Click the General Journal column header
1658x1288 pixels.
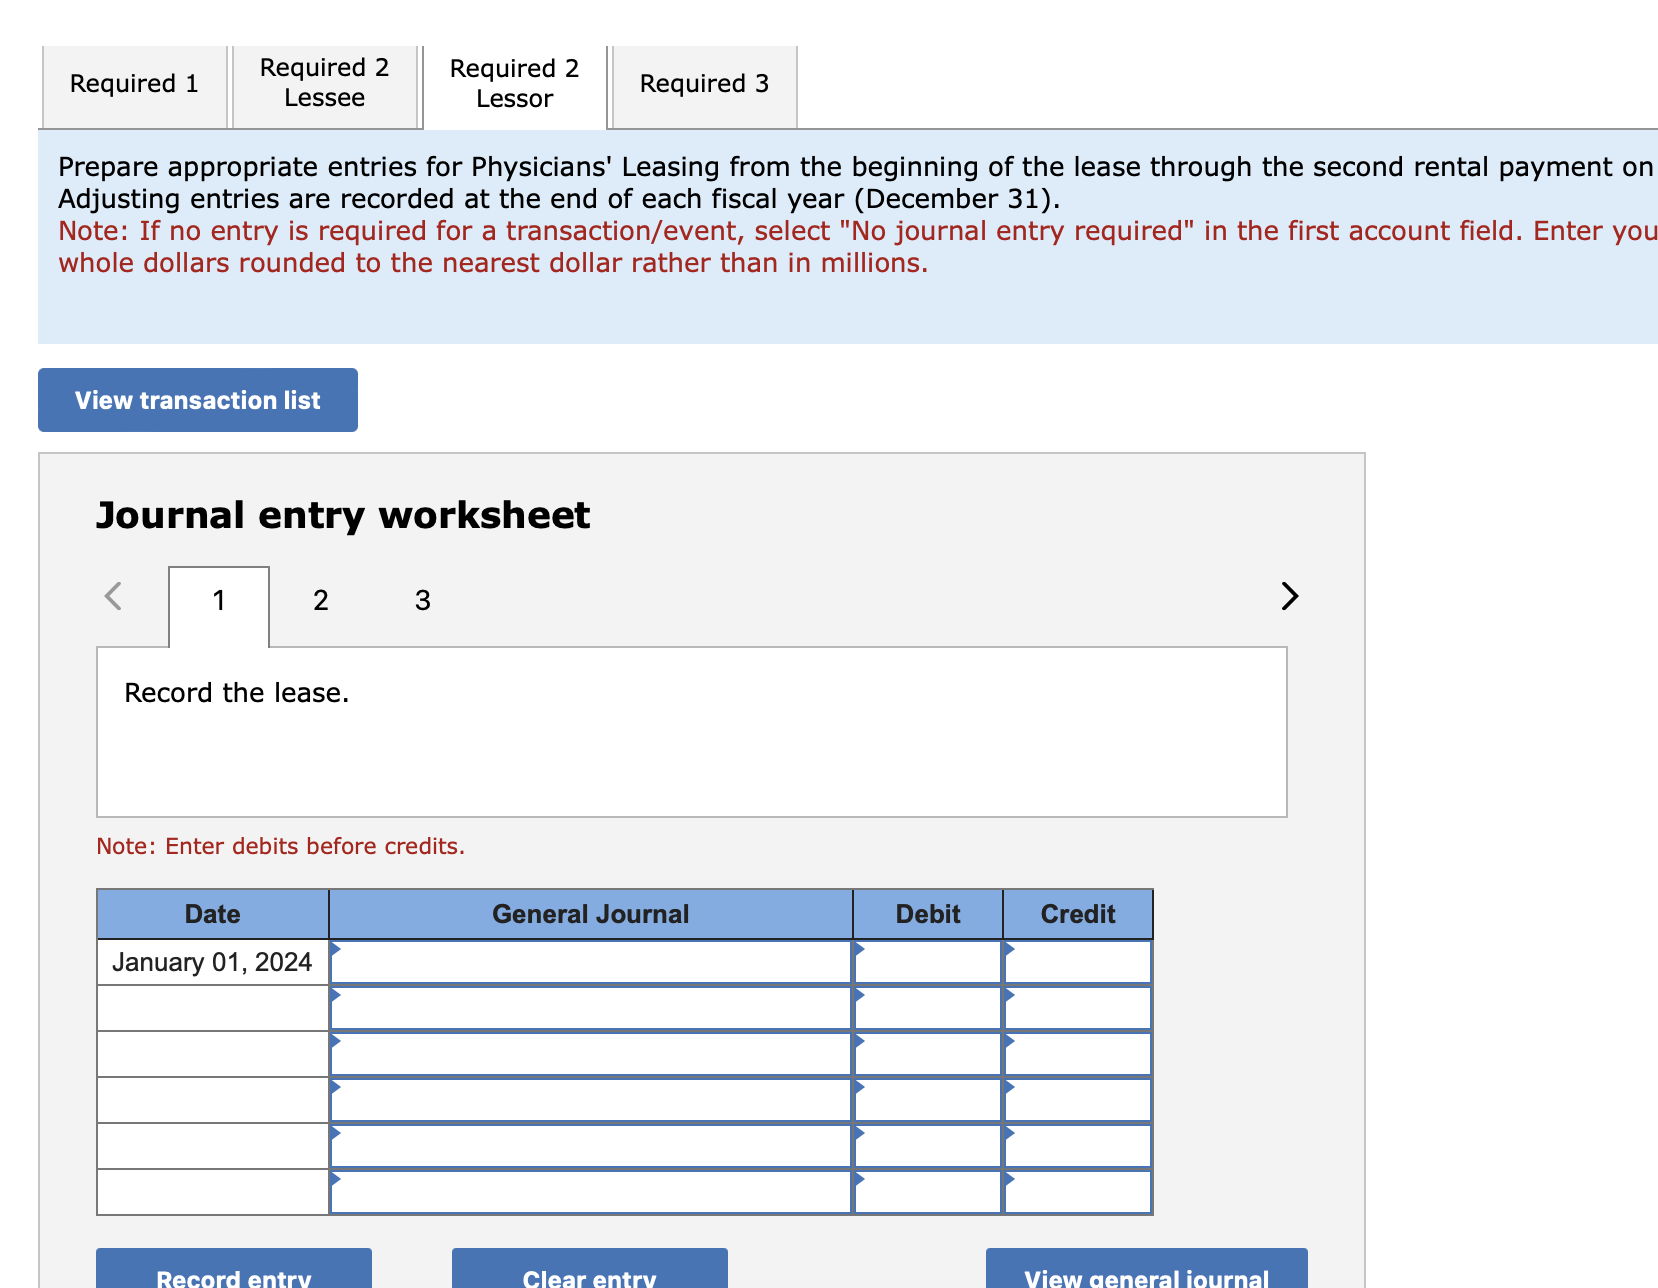click(x=591, y=914)
